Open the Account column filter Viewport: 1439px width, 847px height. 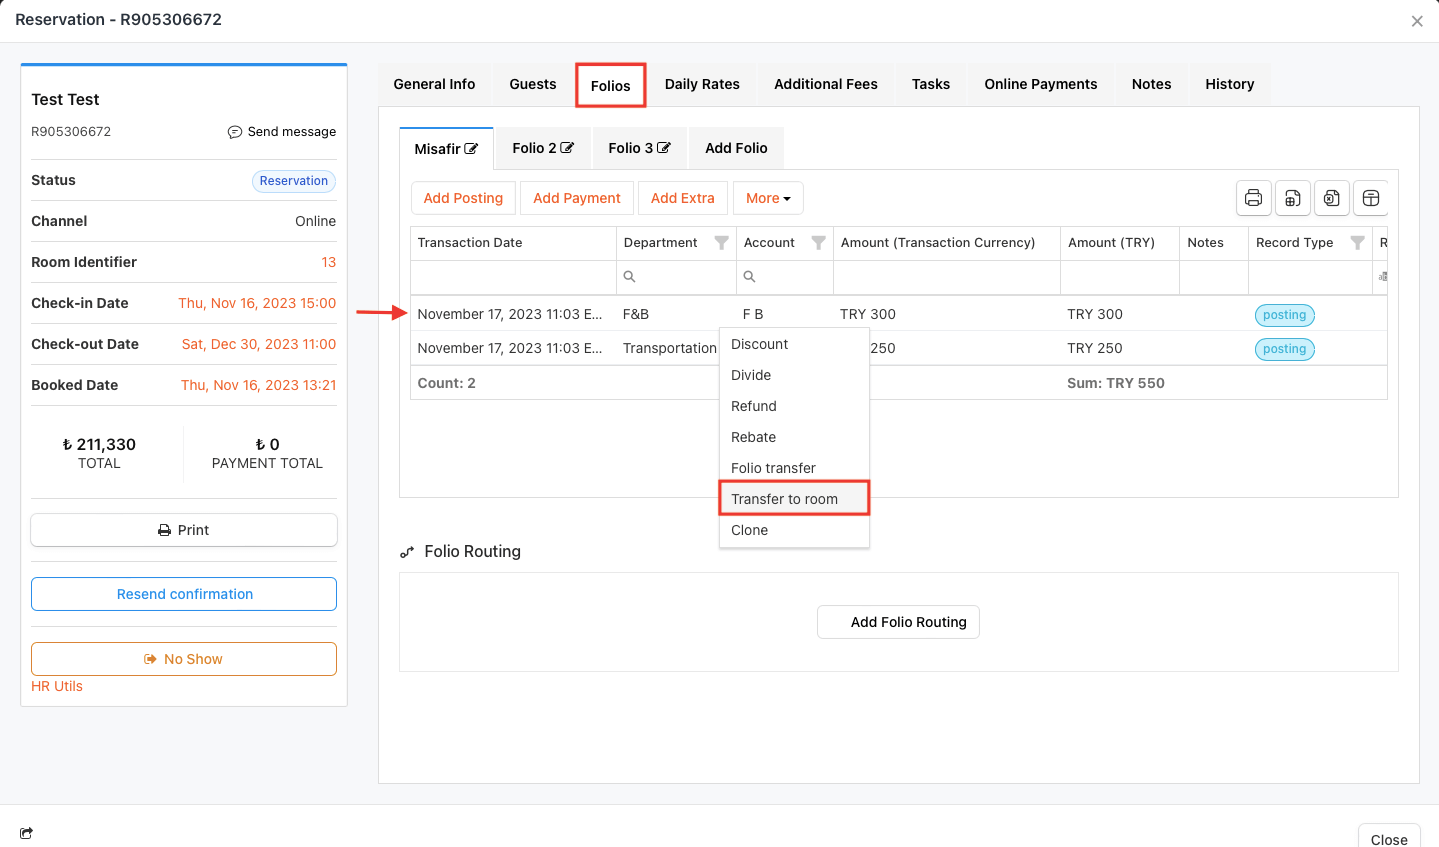[x=818, y=243]
